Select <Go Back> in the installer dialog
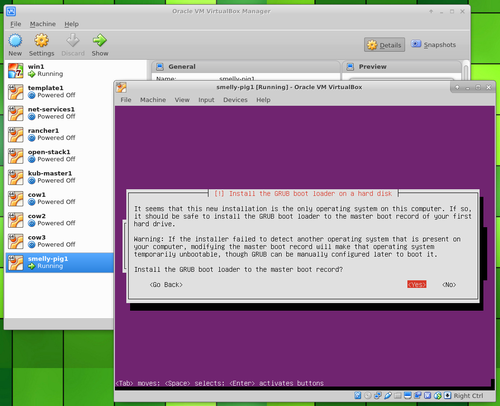This screenshot has height=406, width=500. [x=166, y=284]
